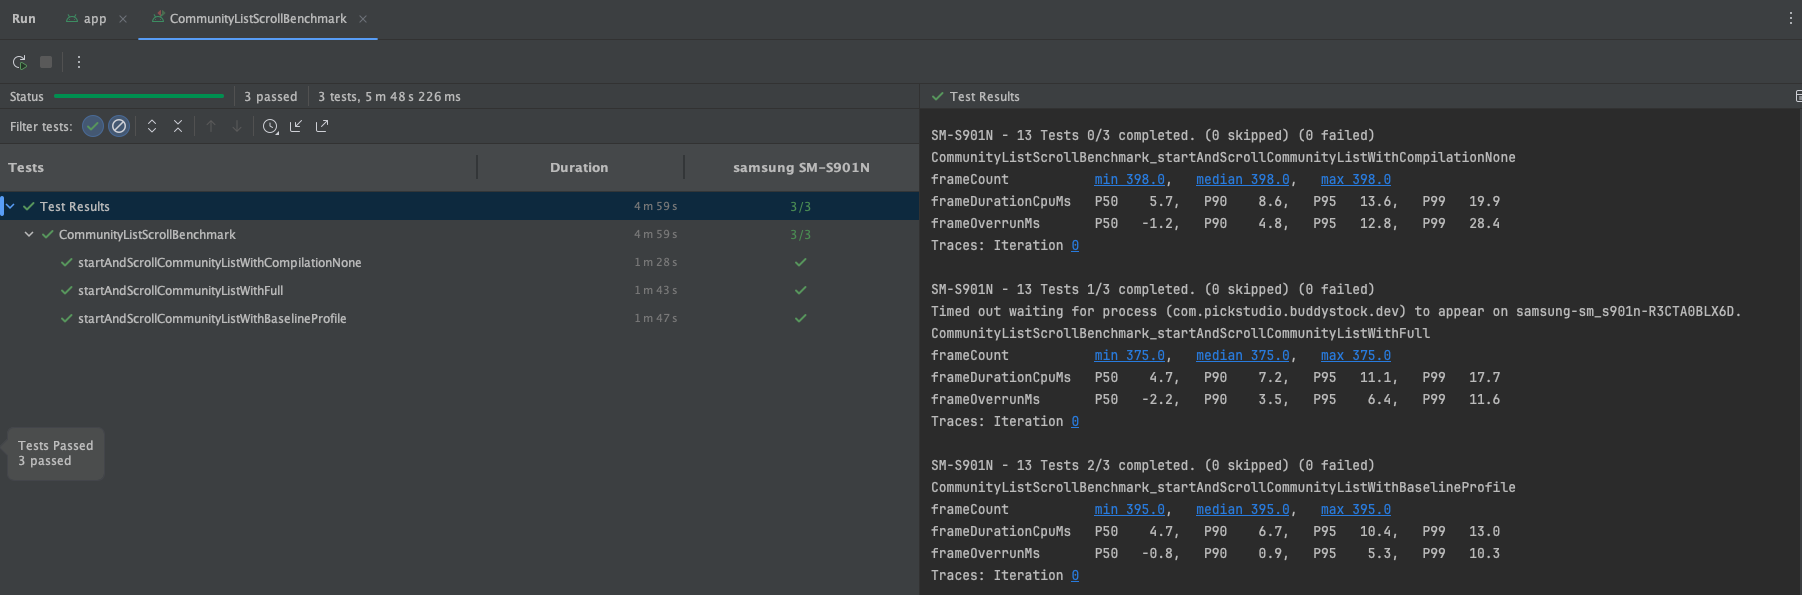Viewport: 1802px width, 595px height.
Task: Collapse the CommunityListScrollBenchmark class node
Action: 29,234
